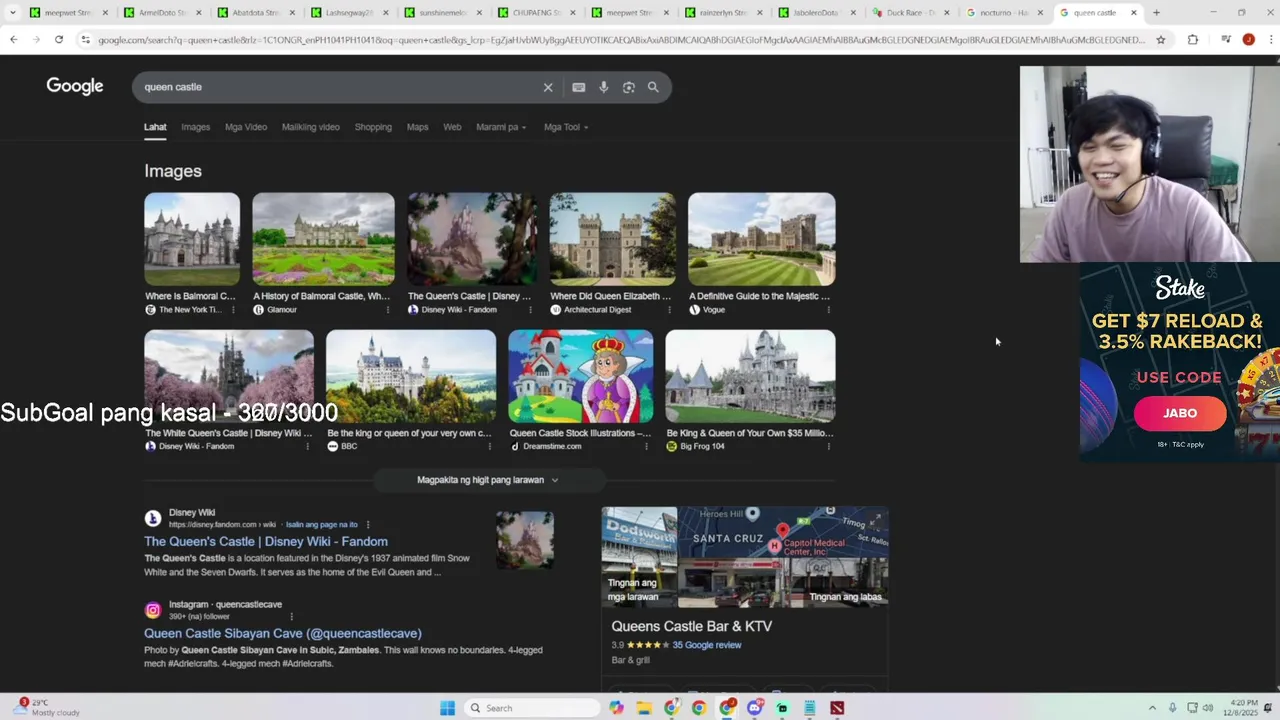
Task: Reload the page in Chrome
Action: 59,40
